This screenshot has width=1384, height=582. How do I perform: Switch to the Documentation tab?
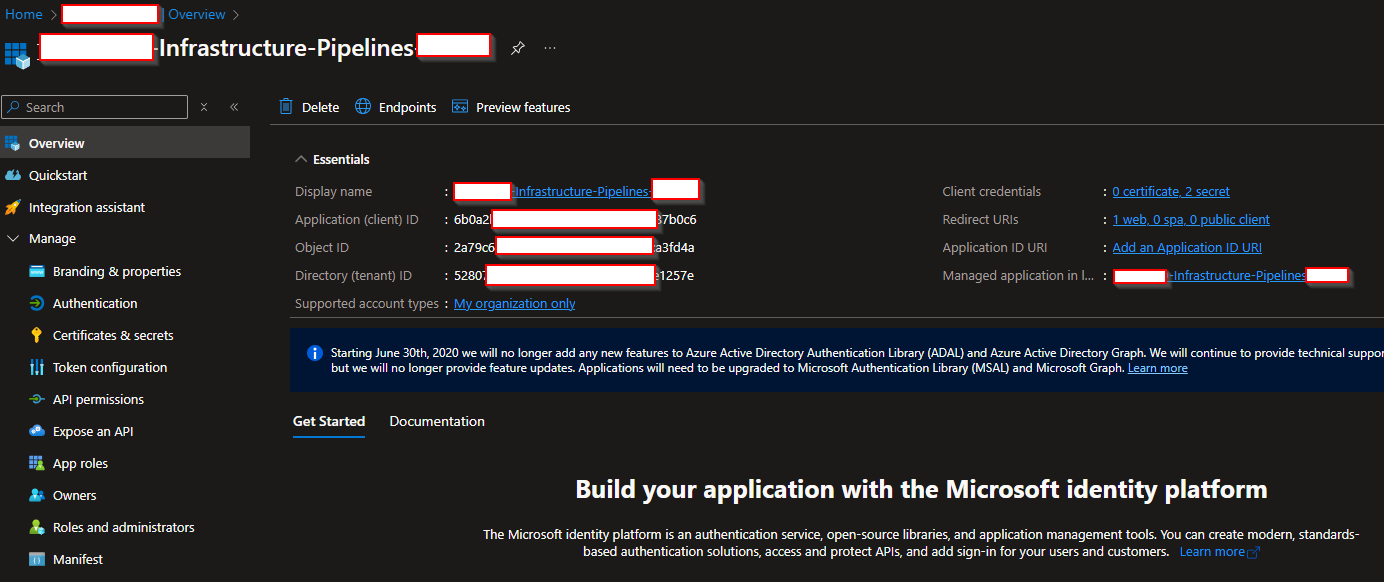coord(437,421)
